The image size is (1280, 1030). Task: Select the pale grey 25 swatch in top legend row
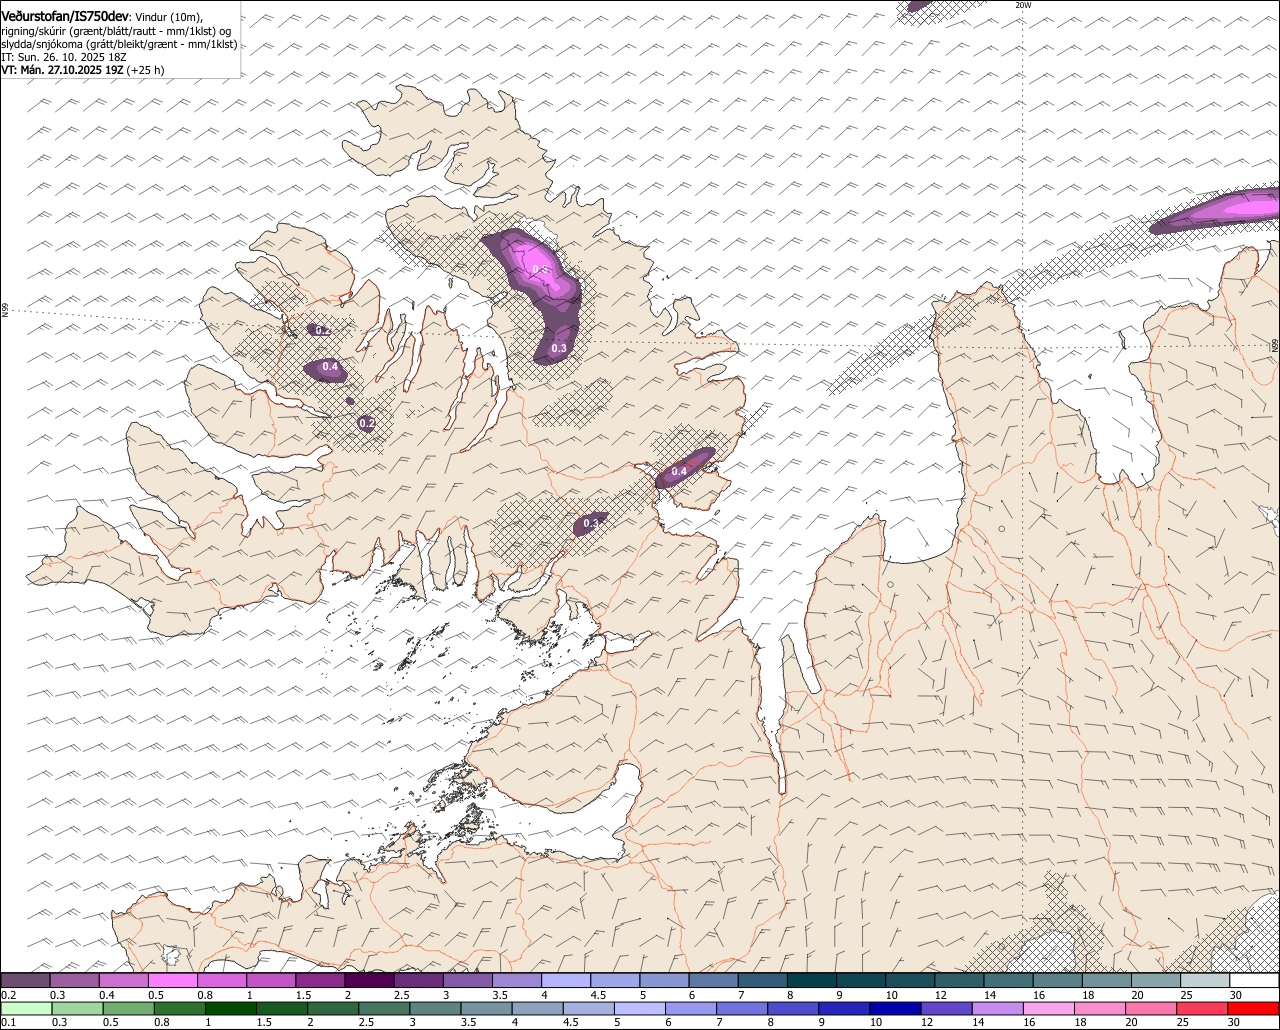point(1205,980)
